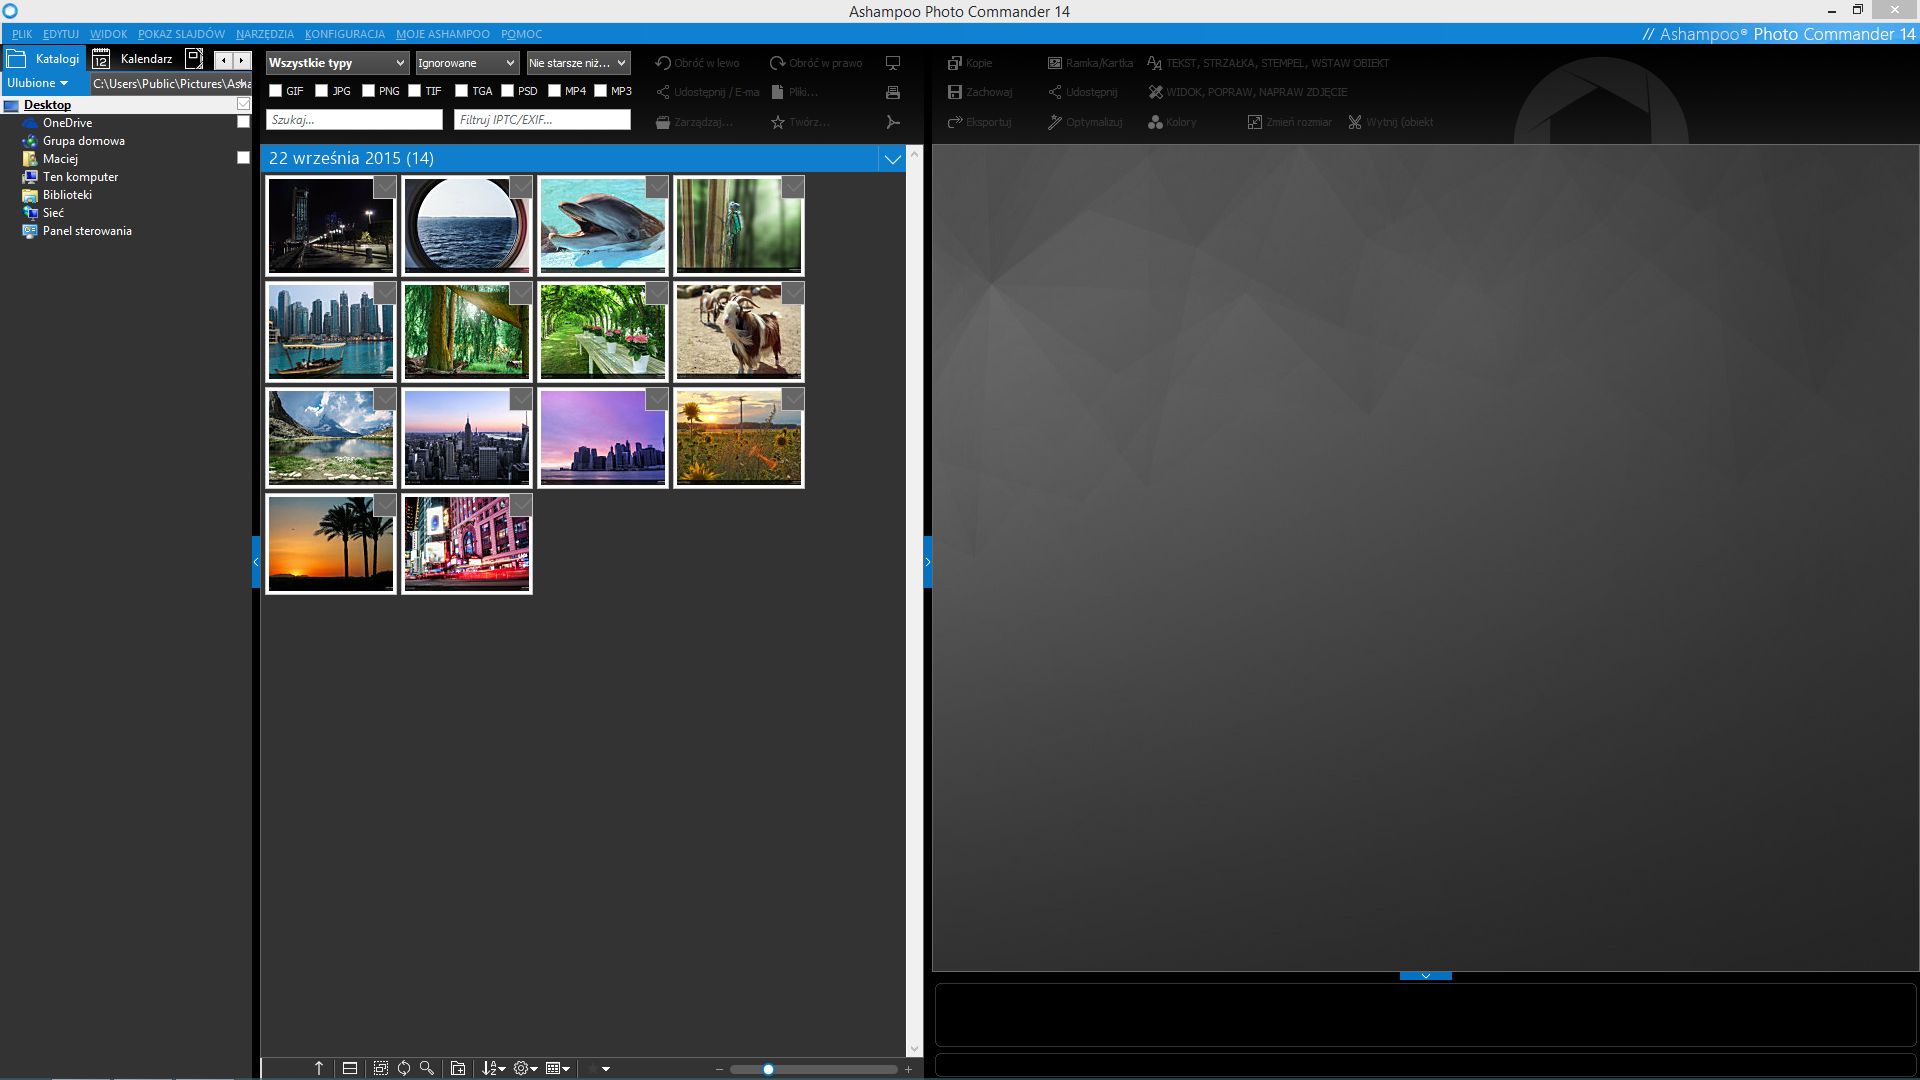Screen dimensions: 1920x1080
Task: Click the magnifier search icon at bottom
Action: [427, 1068]
